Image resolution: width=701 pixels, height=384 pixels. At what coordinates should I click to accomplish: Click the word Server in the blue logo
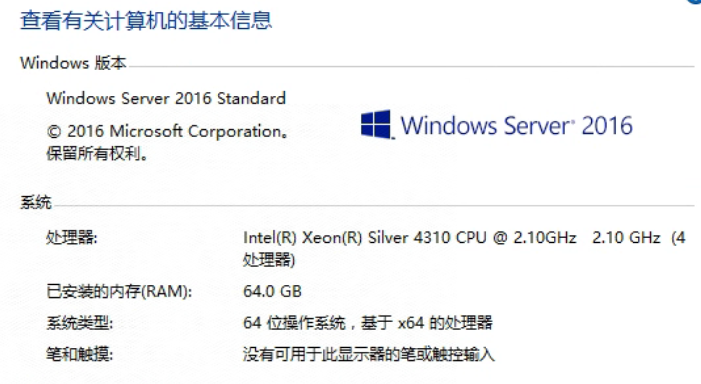tap(536, 126)
